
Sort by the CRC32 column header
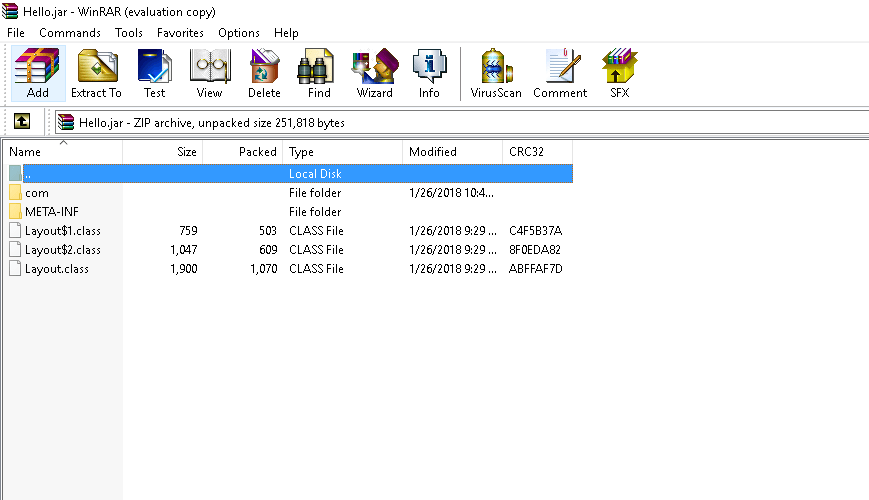click(538, 152)
